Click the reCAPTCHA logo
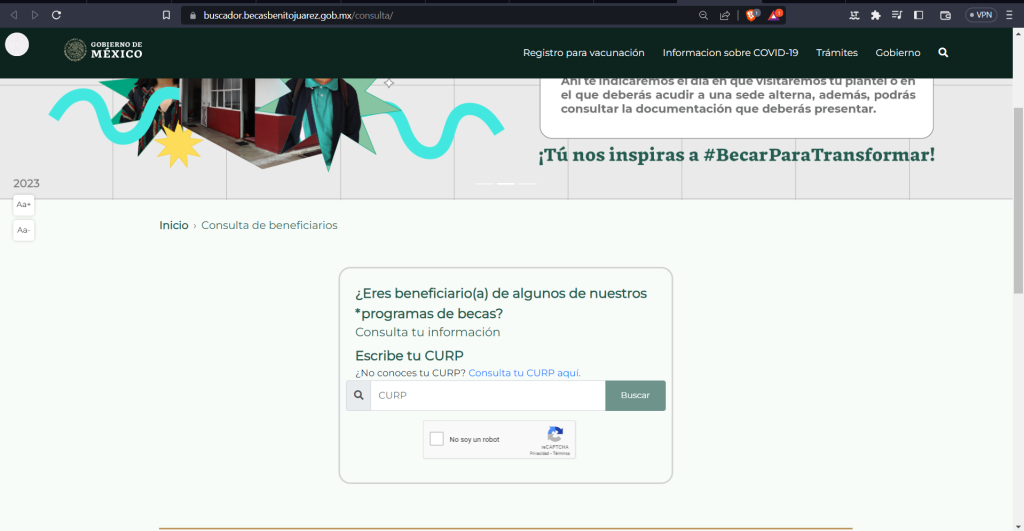 tap(555, 434)
